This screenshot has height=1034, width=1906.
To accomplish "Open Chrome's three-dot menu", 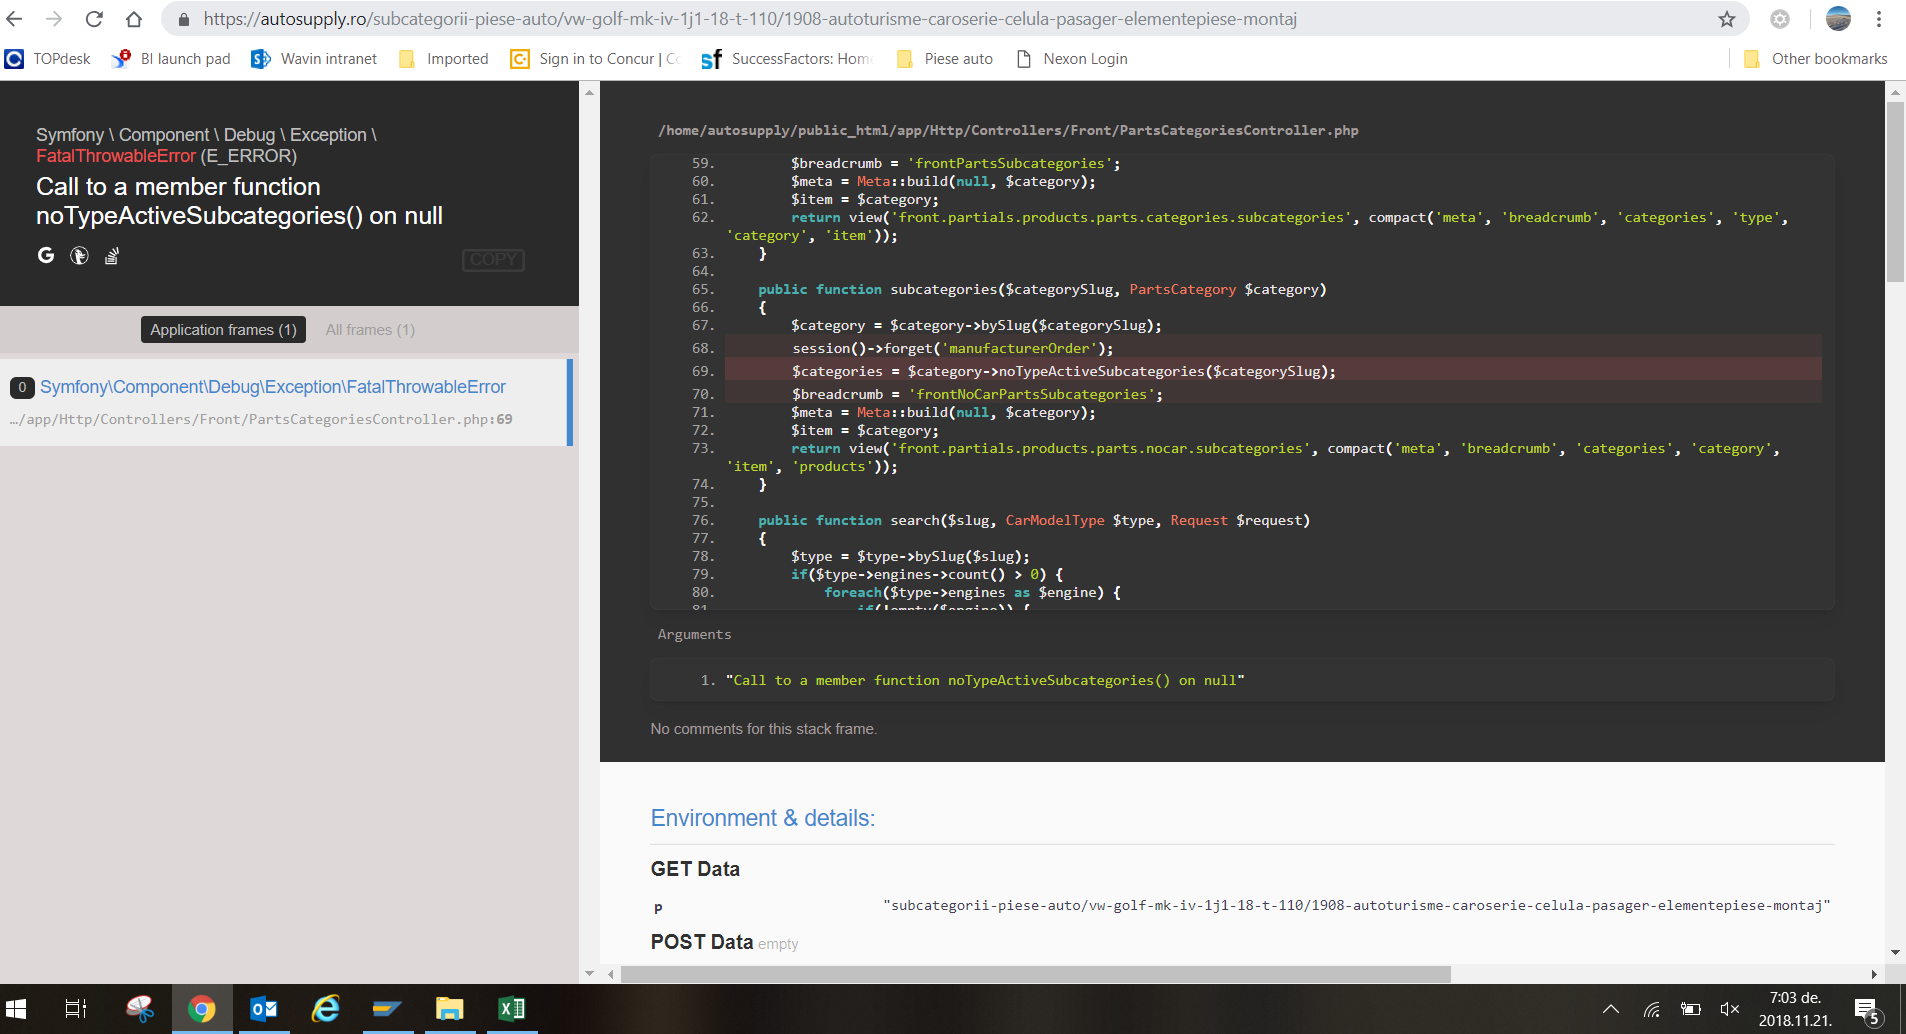I will point(1879,19).
